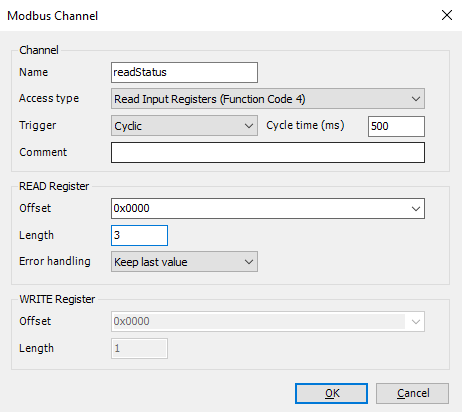Viewport: 462px width, 412px height.
Task: Open the Access type dropdown
Action: coord(268,99)
